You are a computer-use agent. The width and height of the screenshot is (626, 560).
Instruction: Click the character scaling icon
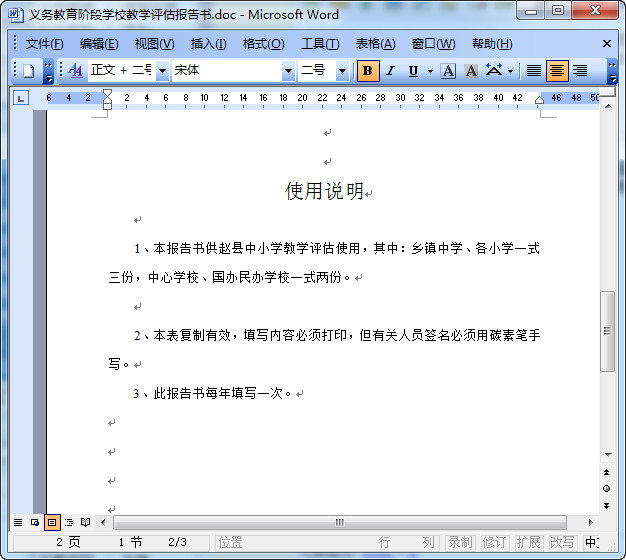494,71
